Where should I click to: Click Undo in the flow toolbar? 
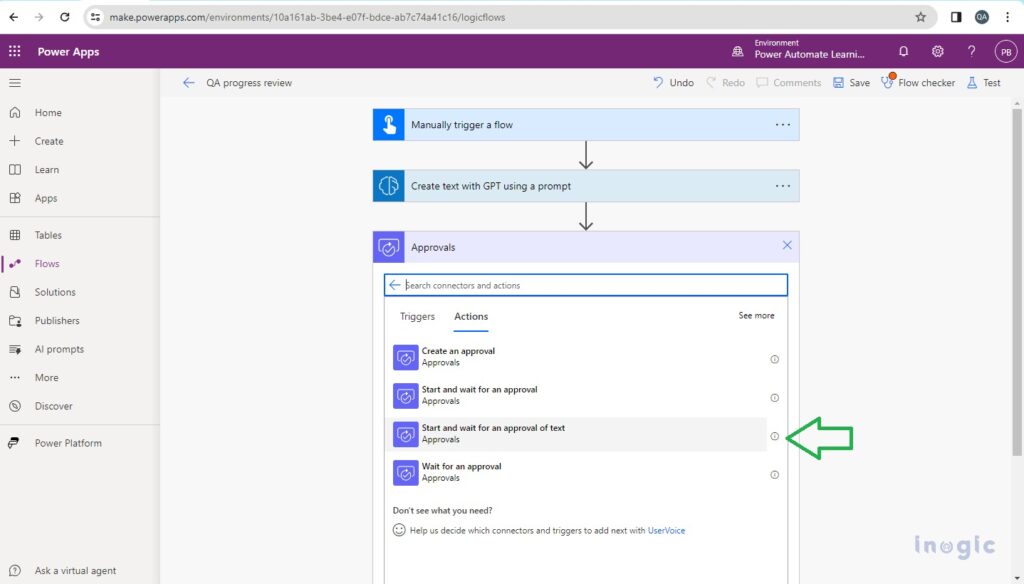[673, 82]
